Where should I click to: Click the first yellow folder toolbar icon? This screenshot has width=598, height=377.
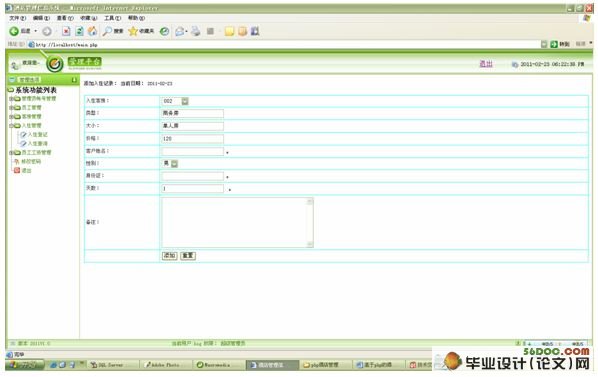point(229,31)
